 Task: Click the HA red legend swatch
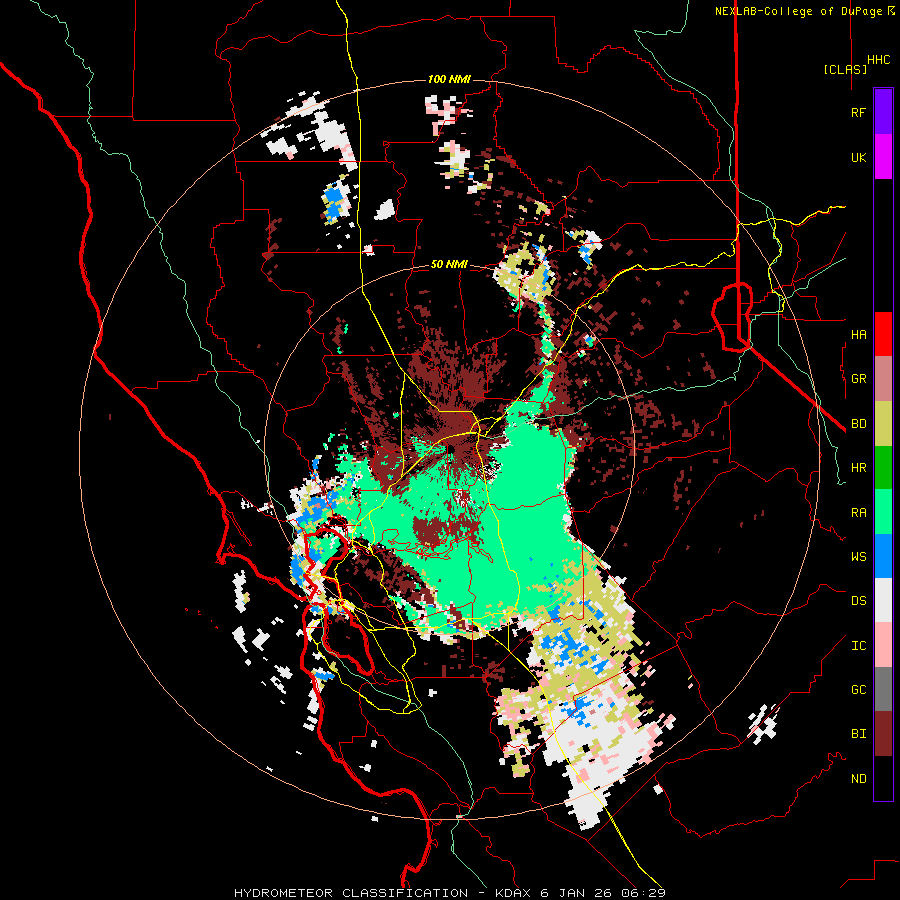point(883,334)
